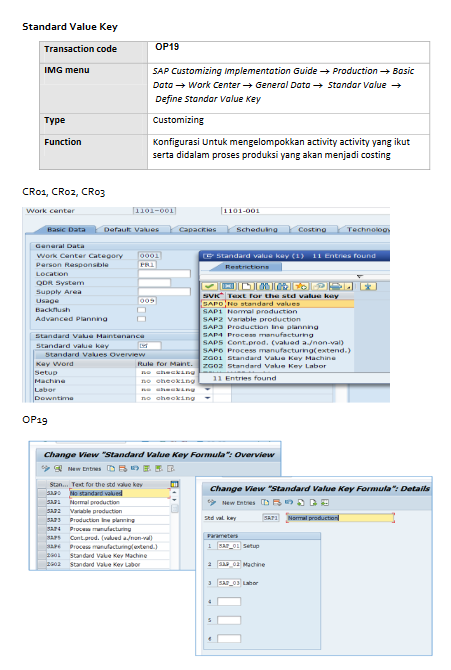
Task: Switch to the Default Values tab
Action: click(x=132, y=229)
